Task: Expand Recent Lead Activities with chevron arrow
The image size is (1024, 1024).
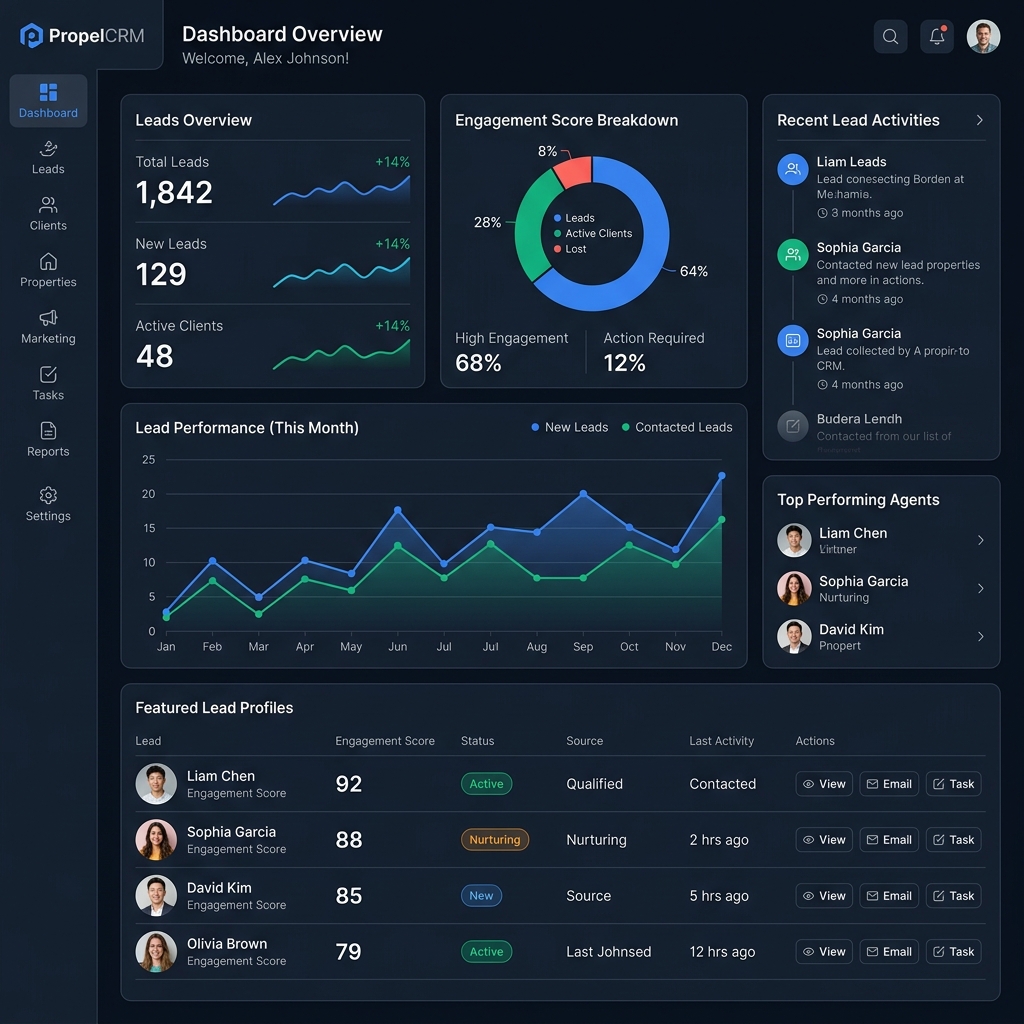Action: point(979,120)
